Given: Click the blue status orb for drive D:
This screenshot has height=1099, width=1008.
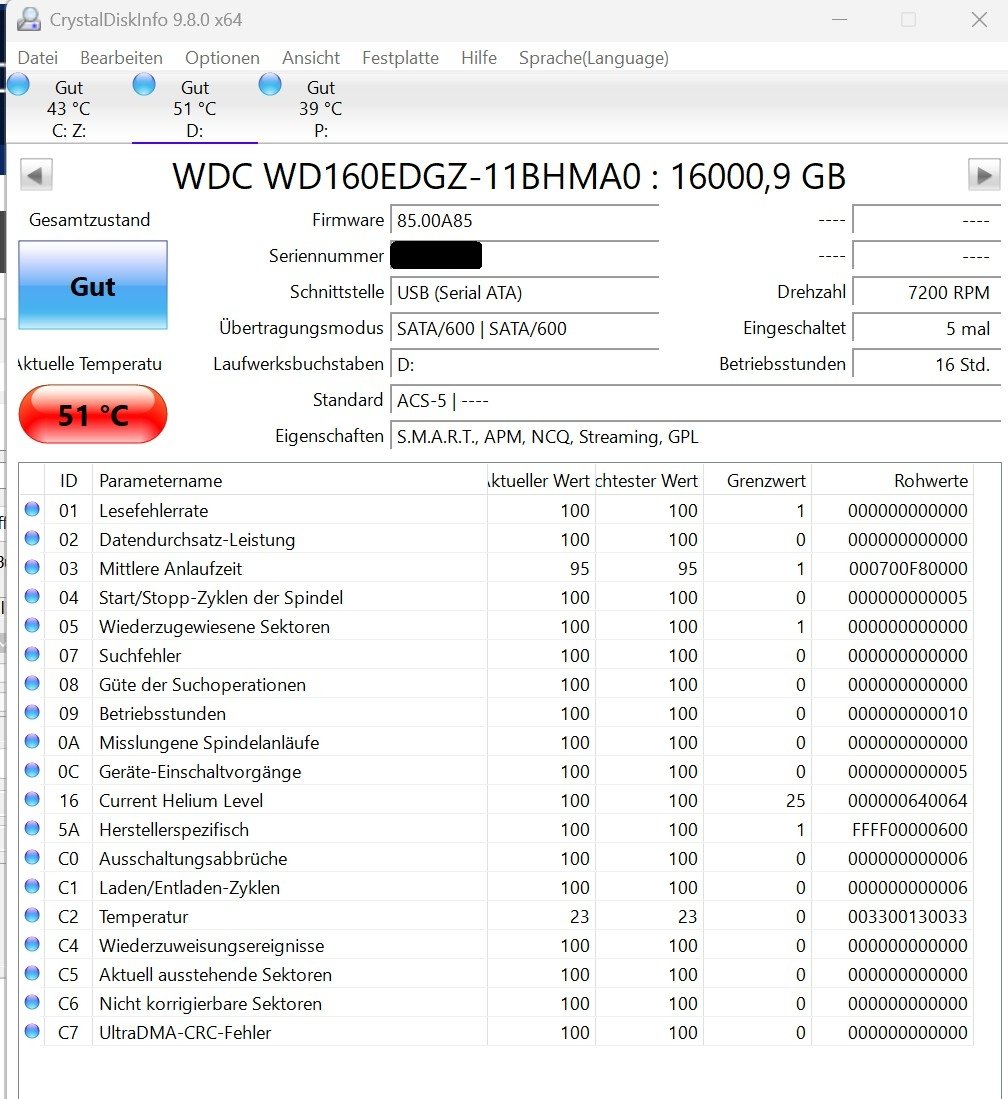Looking at the screenshot, I should [x=144, y=84].
